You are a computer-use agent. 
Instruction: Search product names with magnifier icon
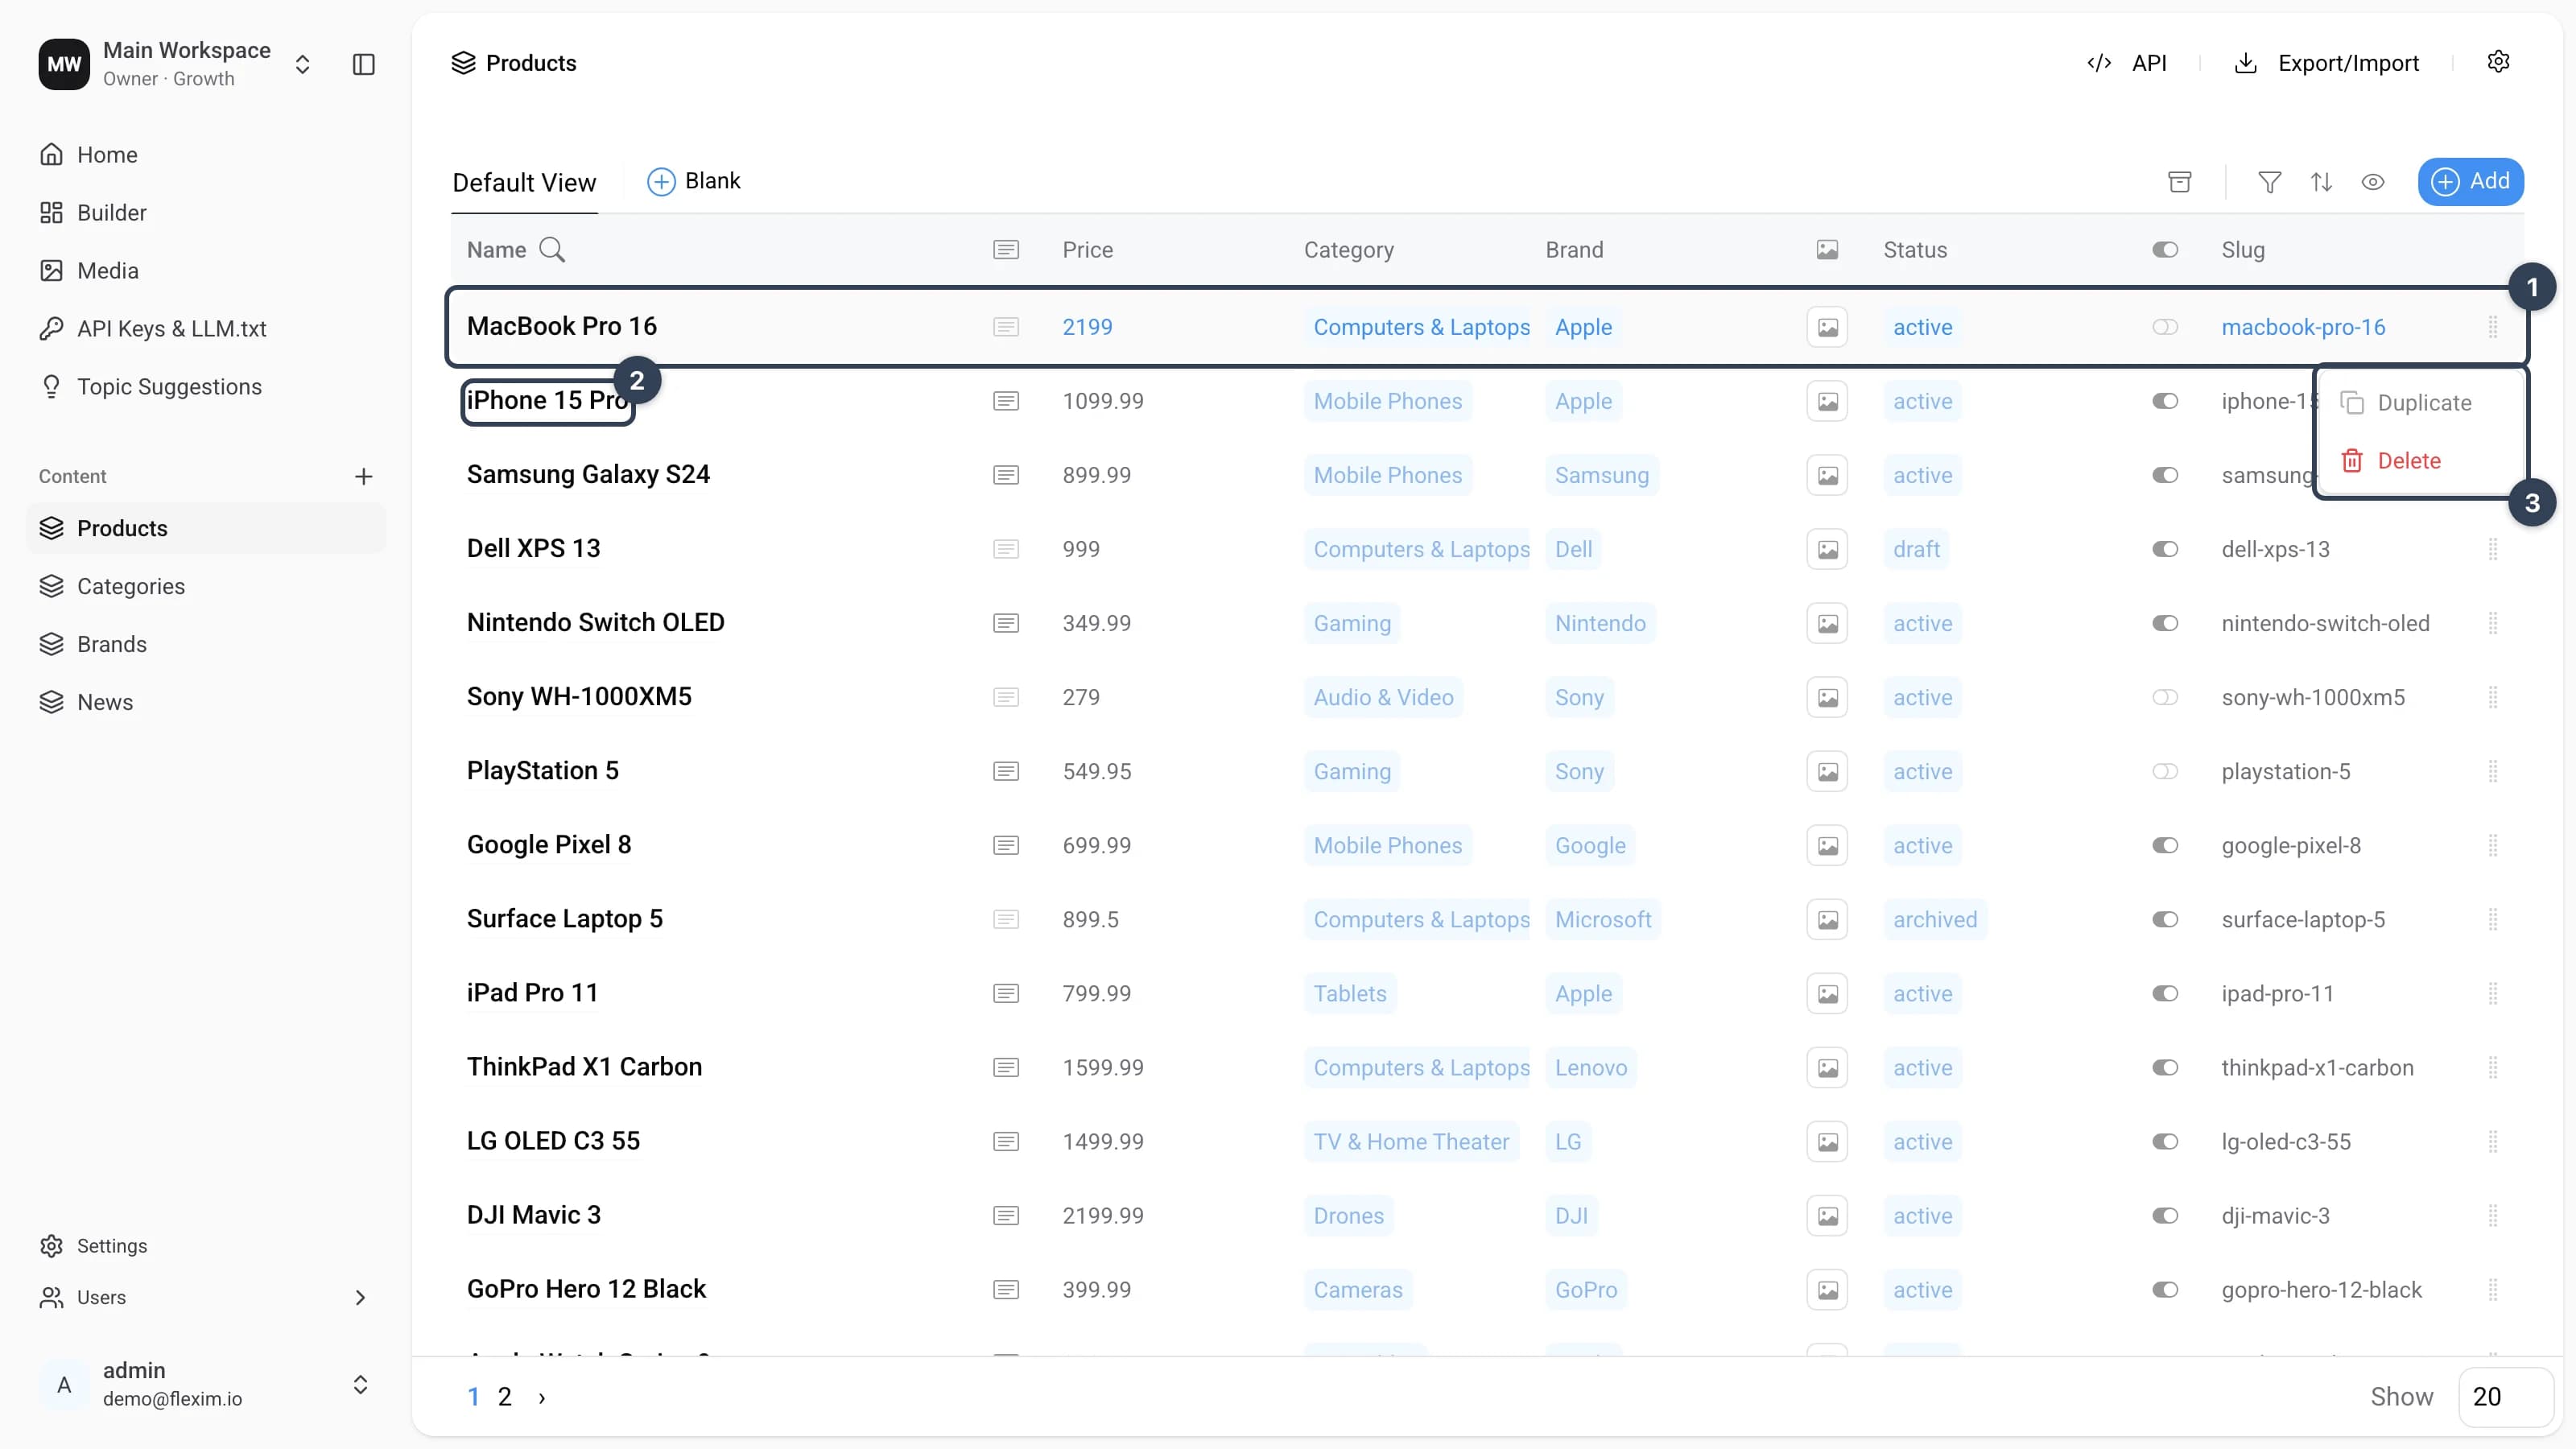552,250
